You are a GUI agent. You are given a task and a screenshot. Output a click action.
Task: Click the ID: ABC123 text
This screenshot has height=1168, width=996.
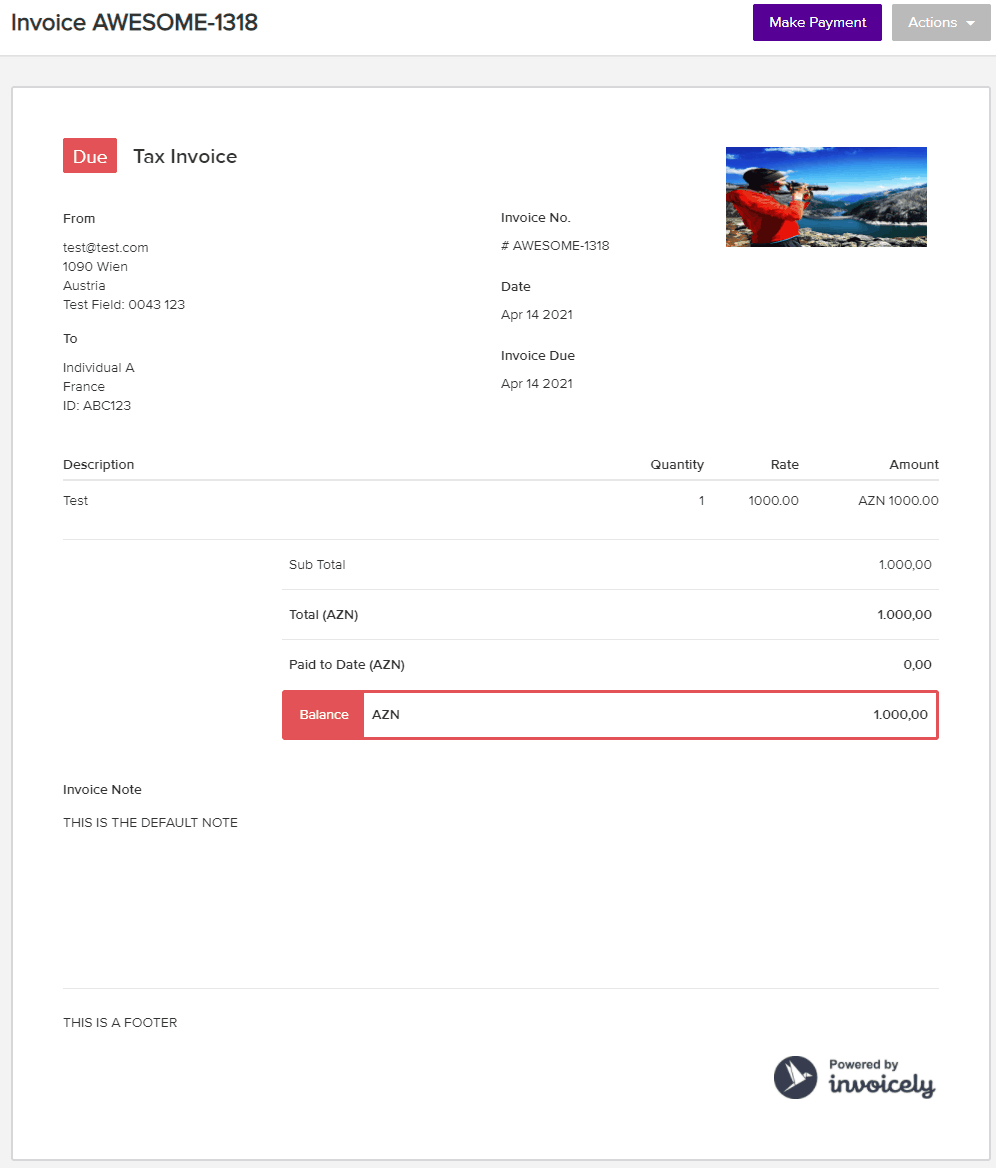(x=97, y=406)
